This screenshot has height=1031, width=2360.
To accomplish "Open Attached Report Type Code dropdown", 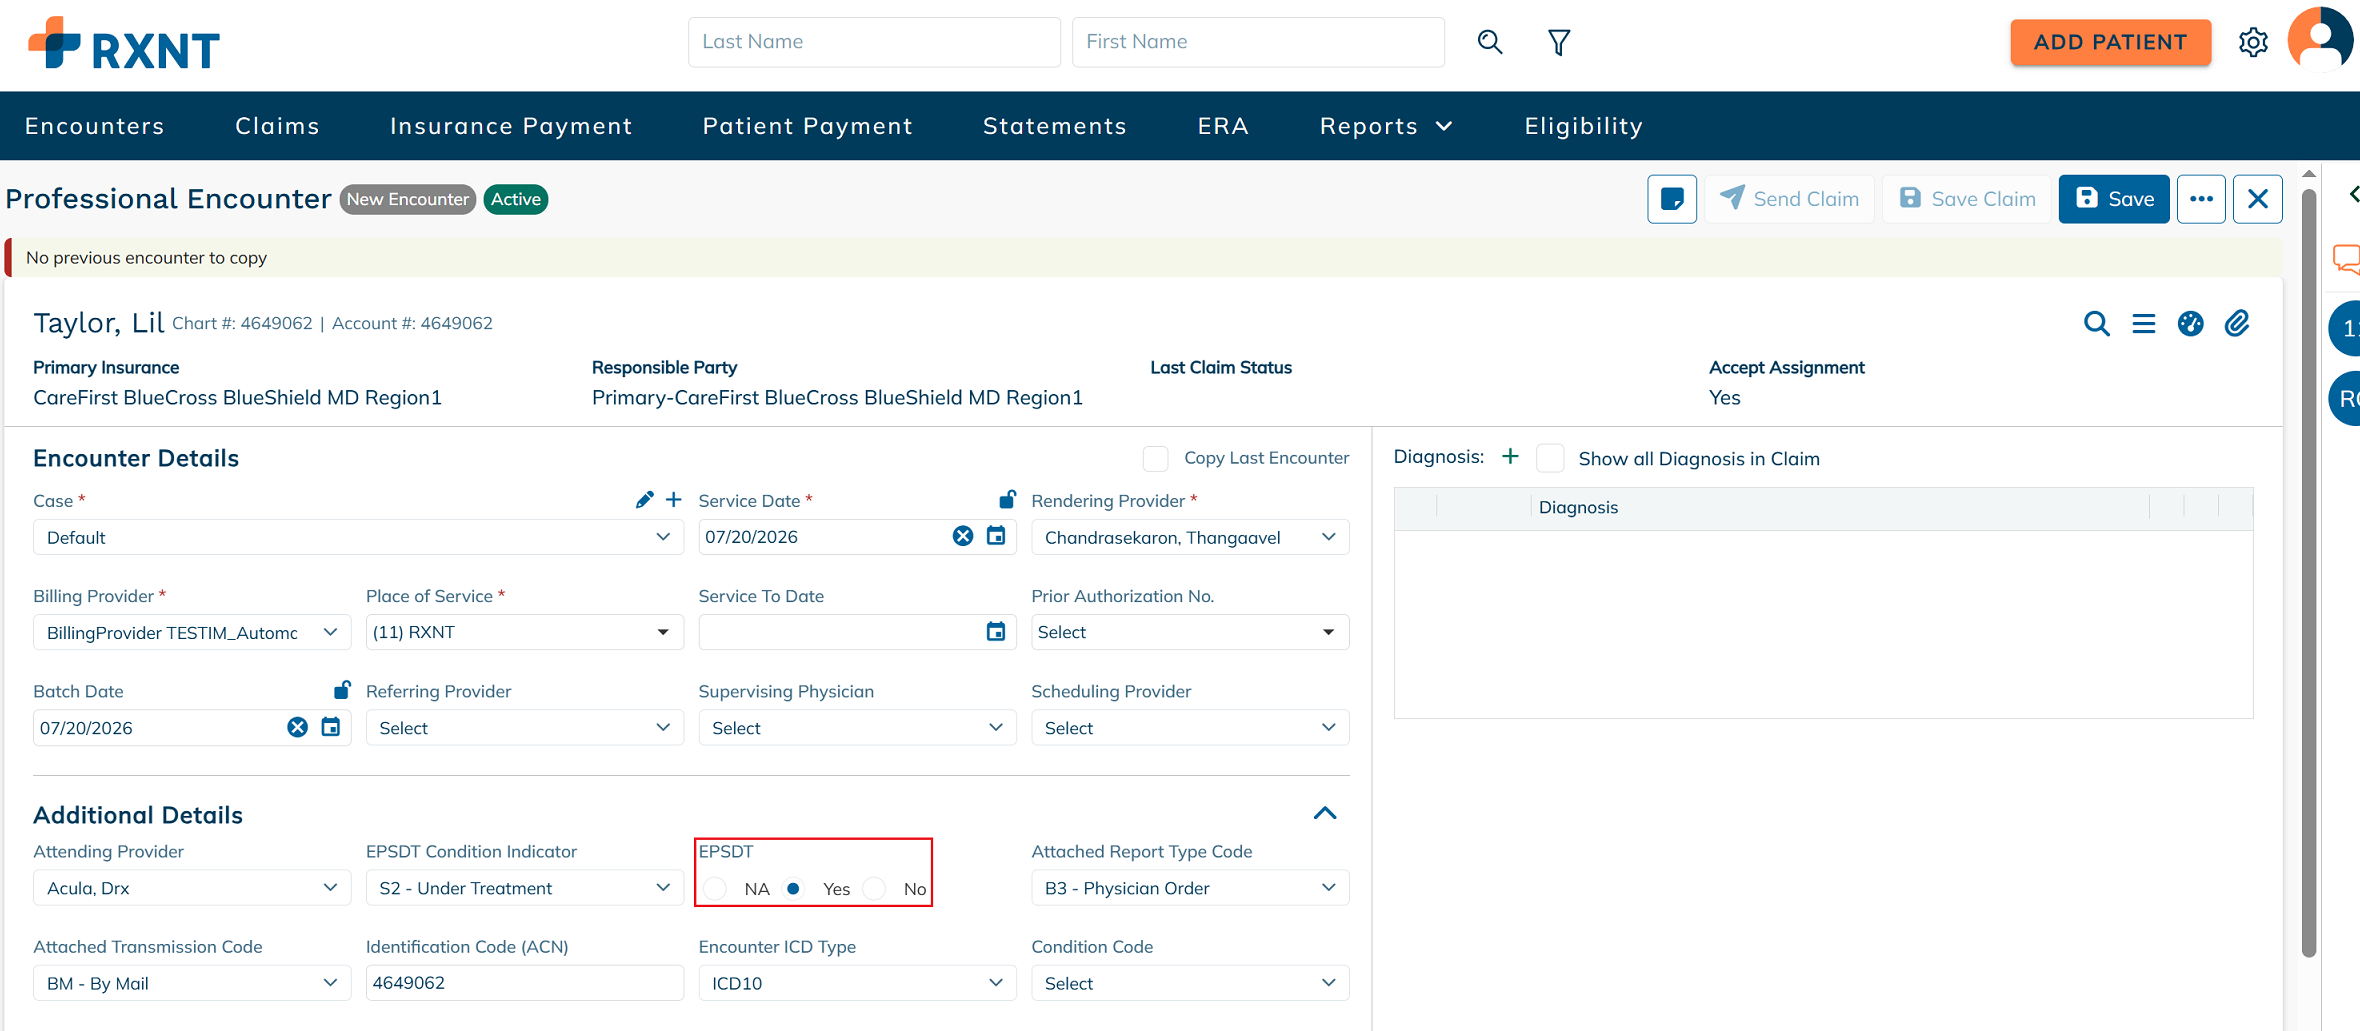I will tap(1190, 888).
